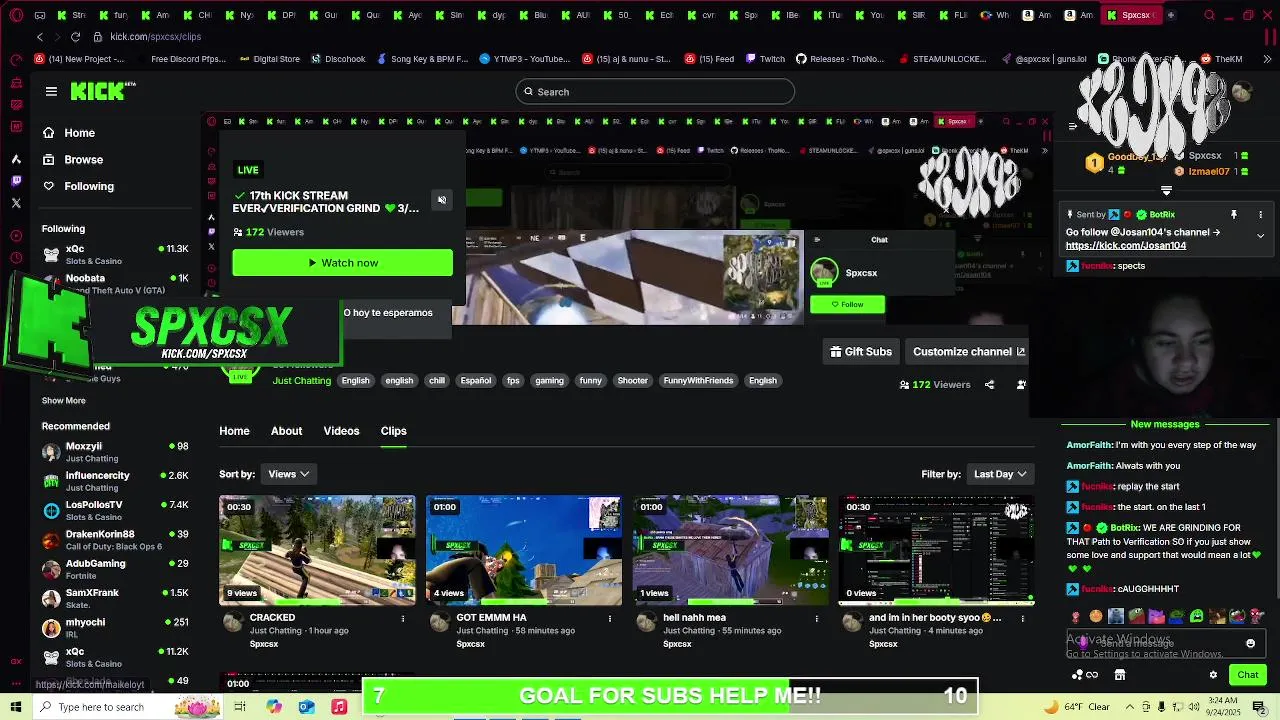
Task: Switch to the channel Home tab
Action: coord(234,431)
